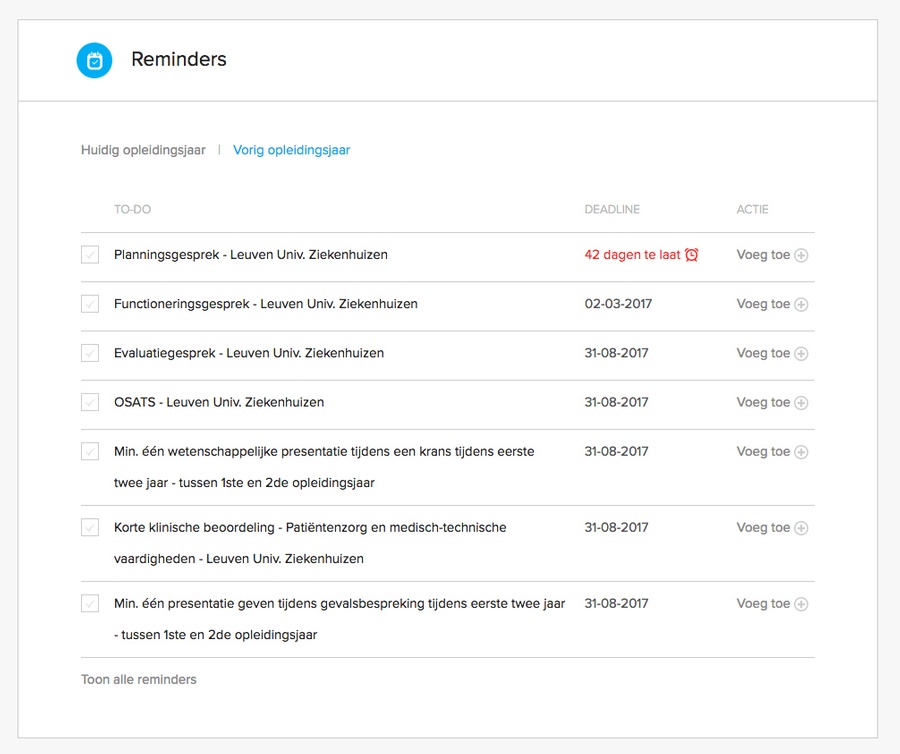Click plus icon for Korte klinische beoordeling
This screenshot has width=900, height=754.
point(801,528)
